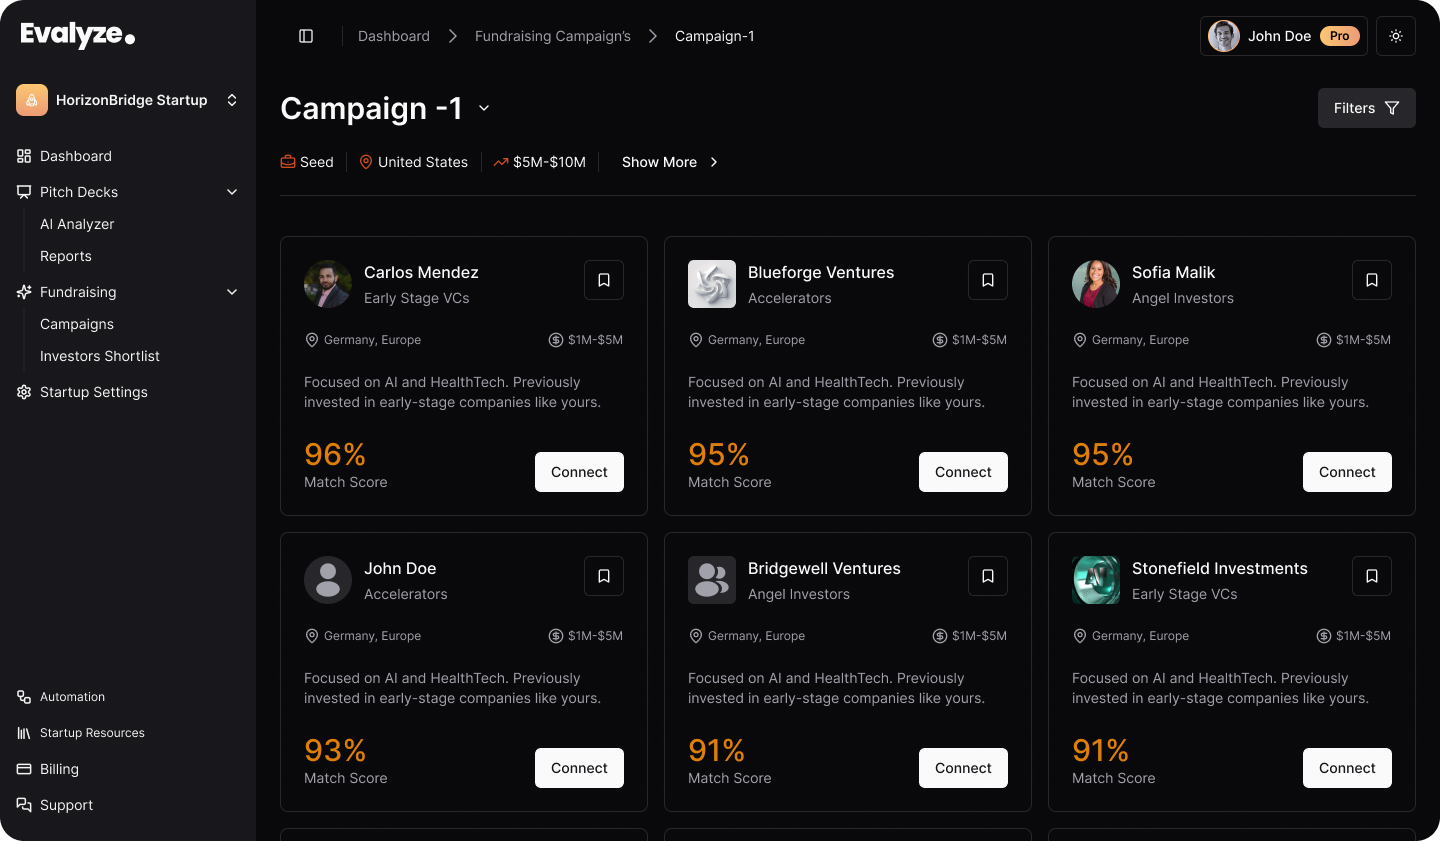Bookmark the Carlos Mendez investor card
This screenshot has width=1440, height=841.
coord(604,280)
